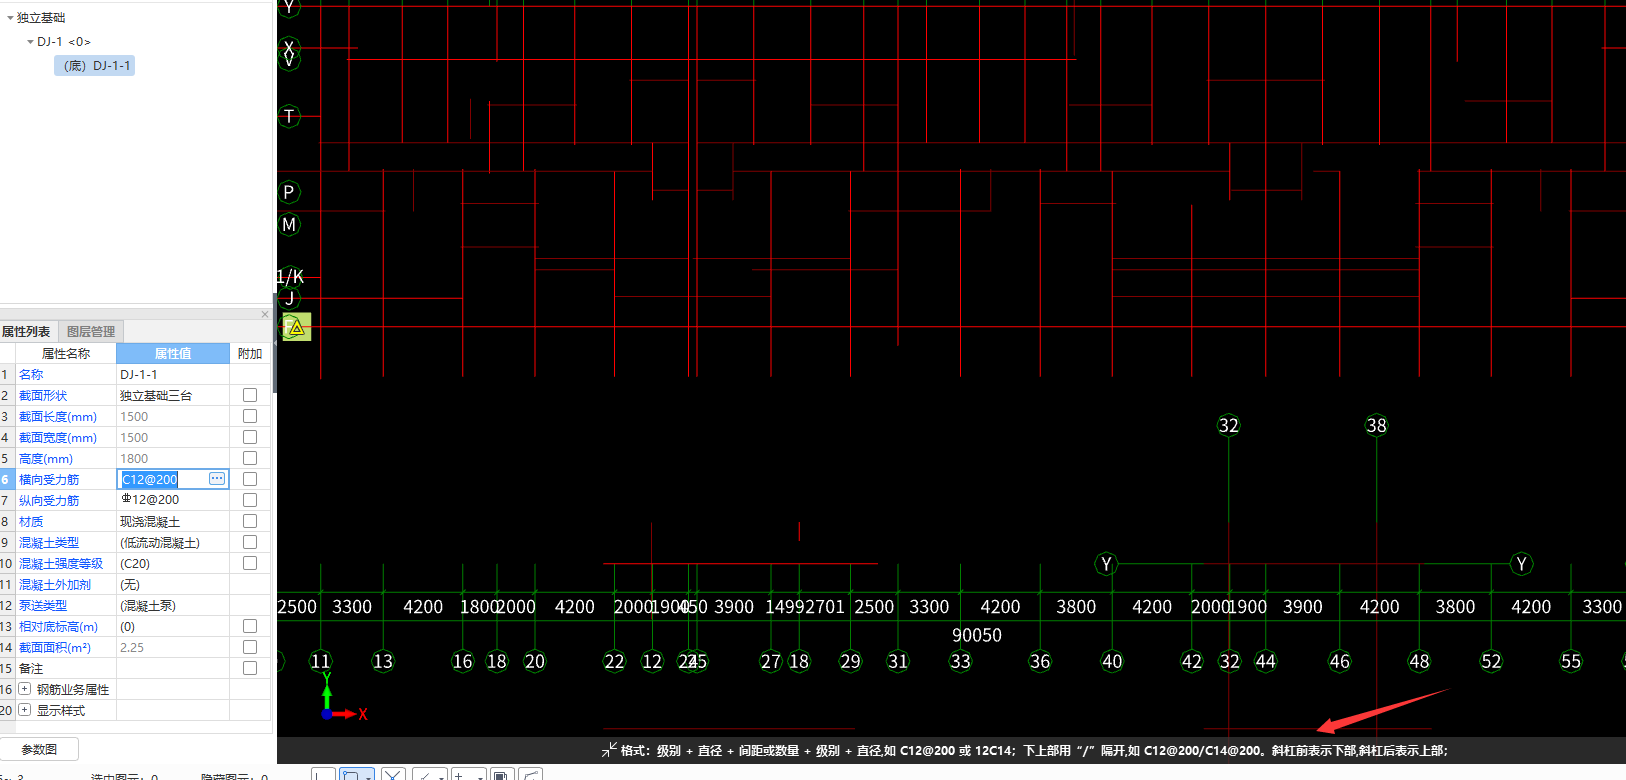Select the yellow triangle marker near axis J
1626x780 pixels.
tap(296, 327)
